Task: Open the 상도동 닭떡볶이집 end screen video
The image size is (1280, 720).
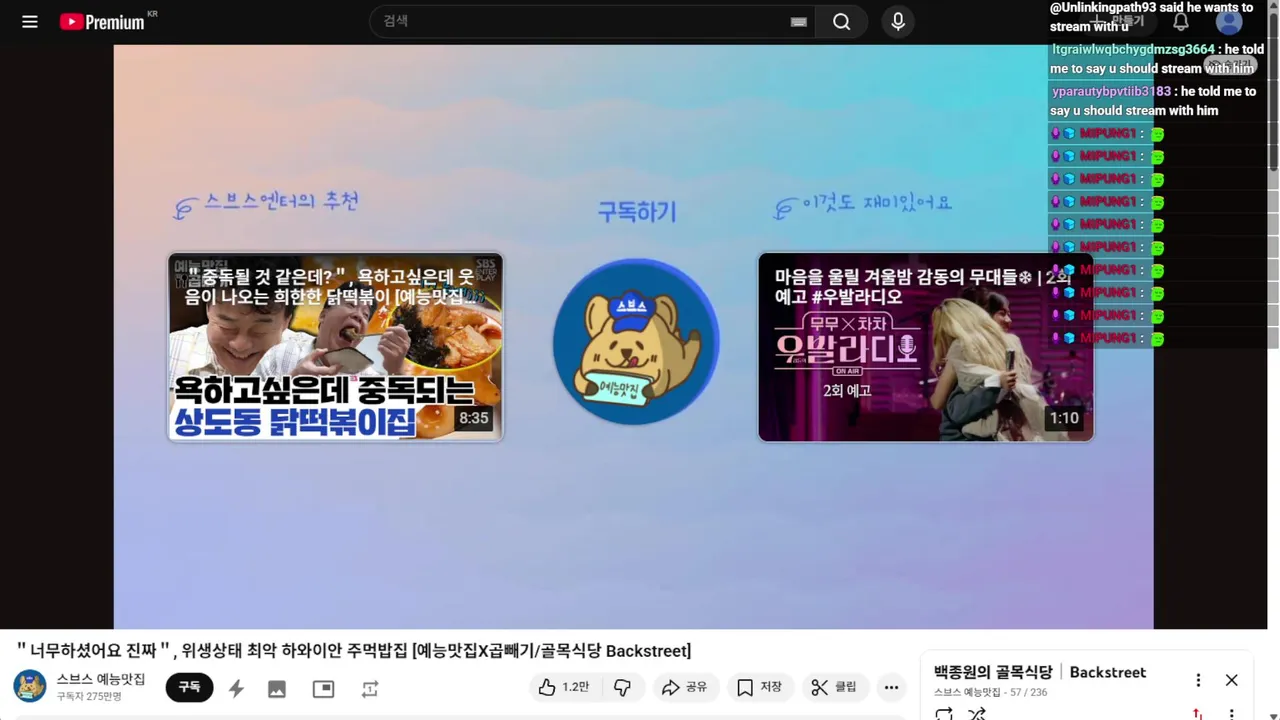Action: [x=335, y=346]
